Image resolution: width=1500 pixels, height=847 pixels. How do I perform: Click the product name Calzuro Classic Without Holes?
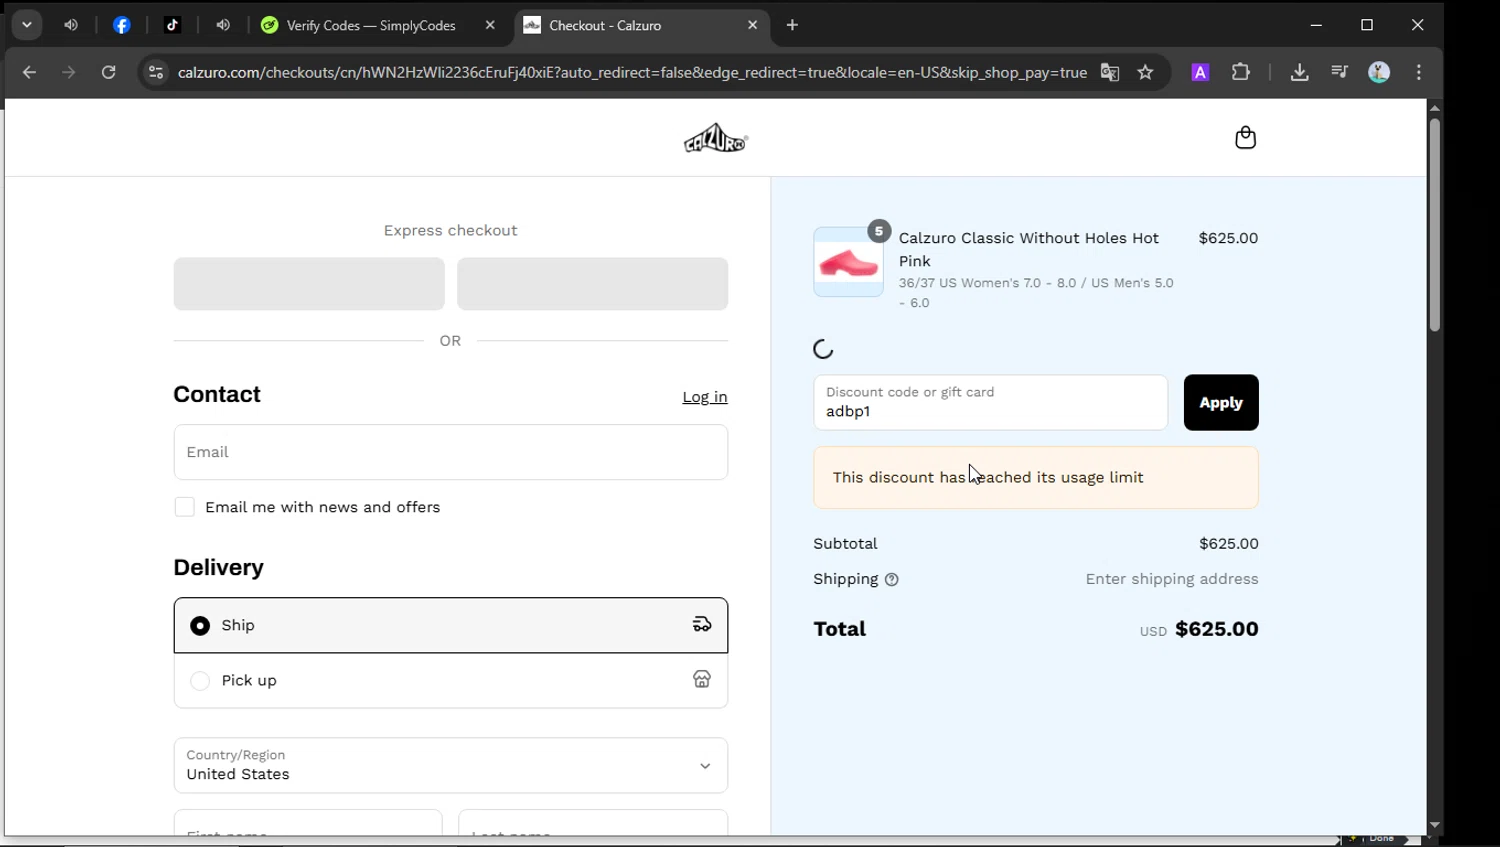[1029, 249]
